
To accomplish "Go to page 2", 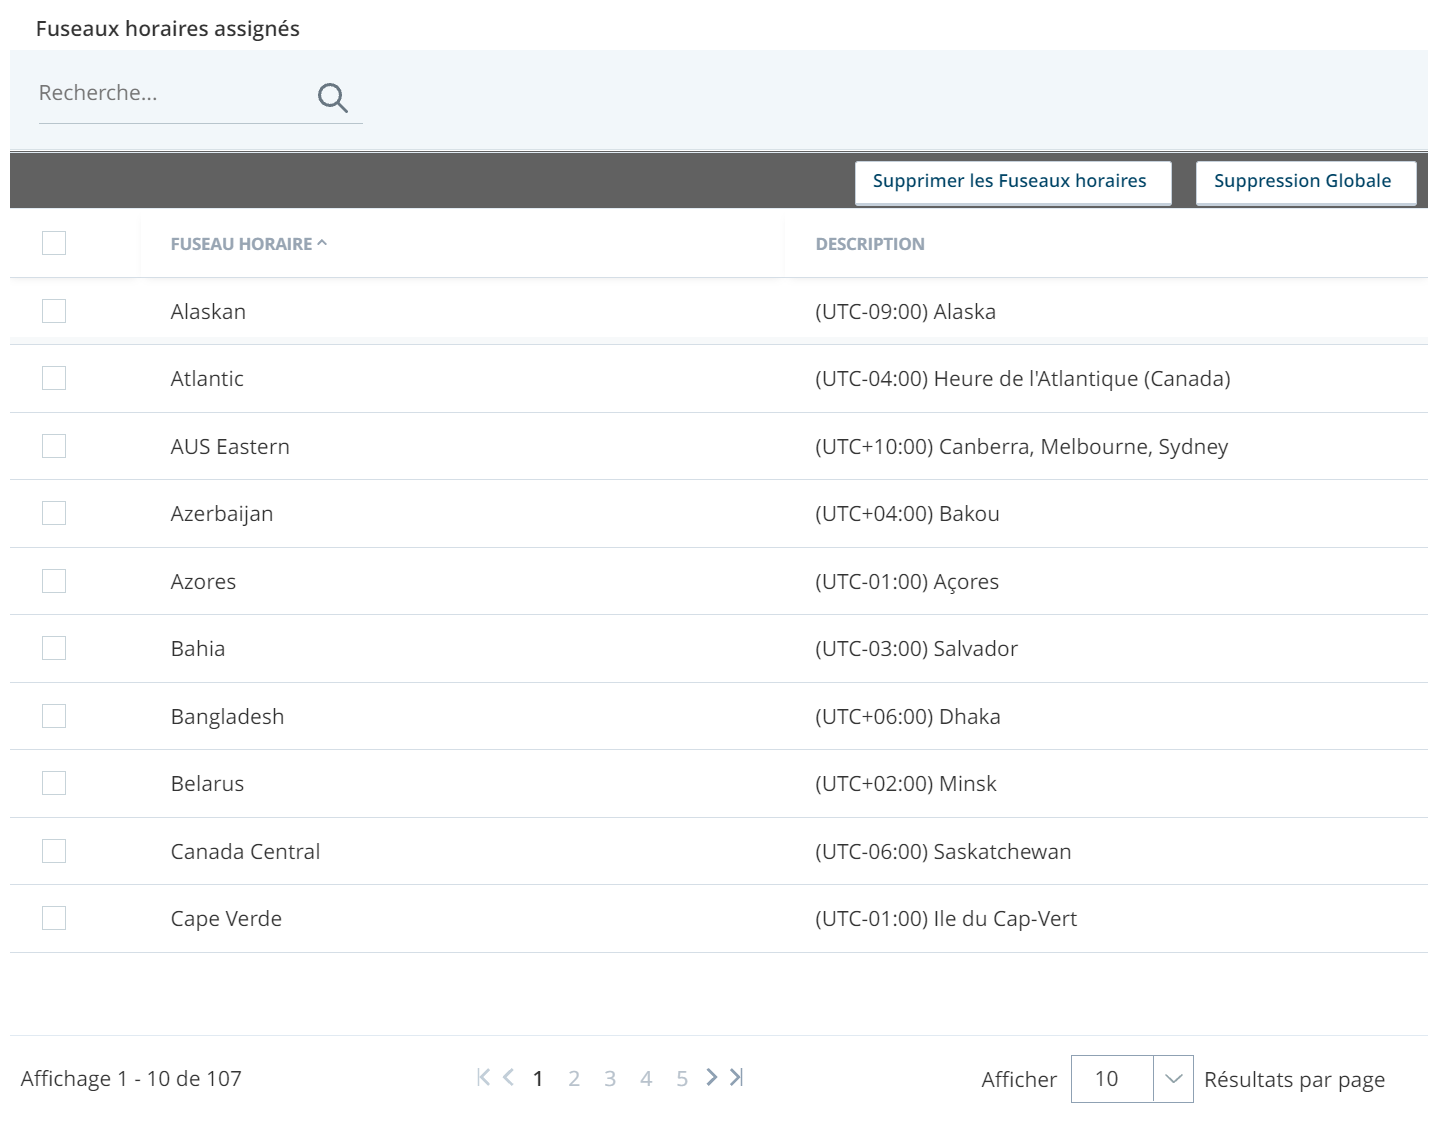I will coord(574,1078).
